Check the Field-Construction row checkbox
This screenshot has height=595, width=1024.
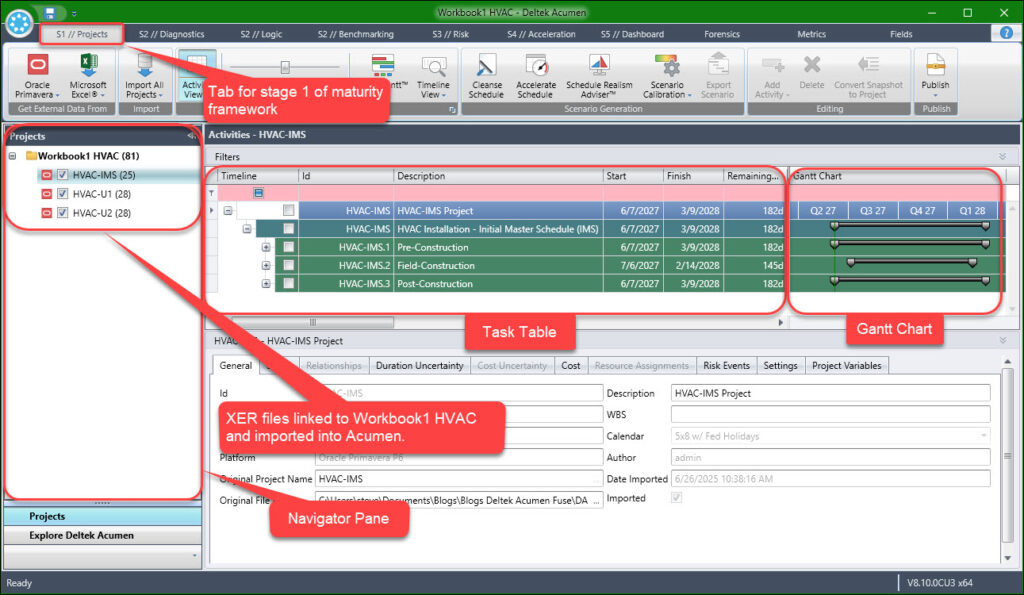(288, 265)
